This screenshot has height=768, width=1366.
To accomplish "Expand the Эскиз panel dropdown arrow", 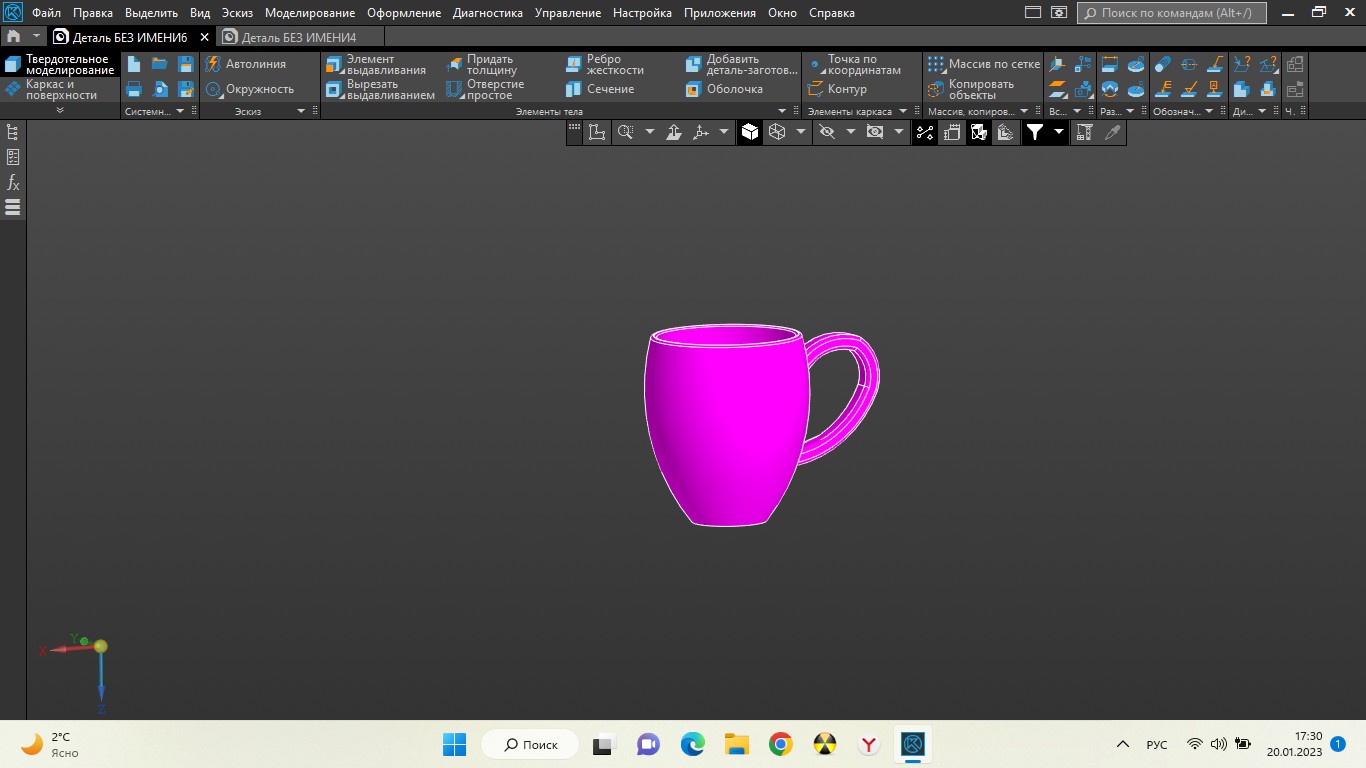I will 301,111.
